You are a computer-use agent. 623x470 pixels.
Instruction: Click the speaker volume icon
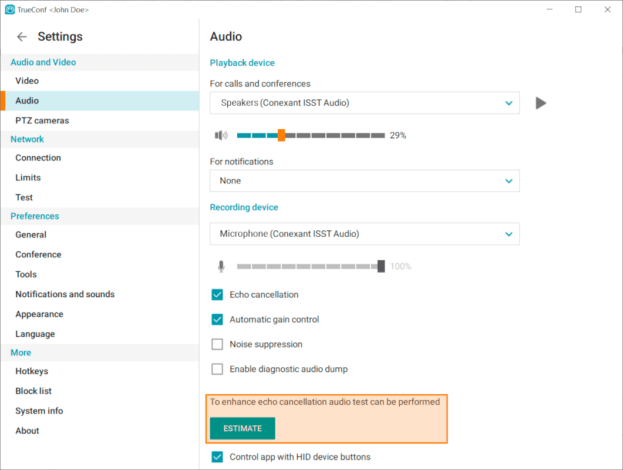coord(221,135)
